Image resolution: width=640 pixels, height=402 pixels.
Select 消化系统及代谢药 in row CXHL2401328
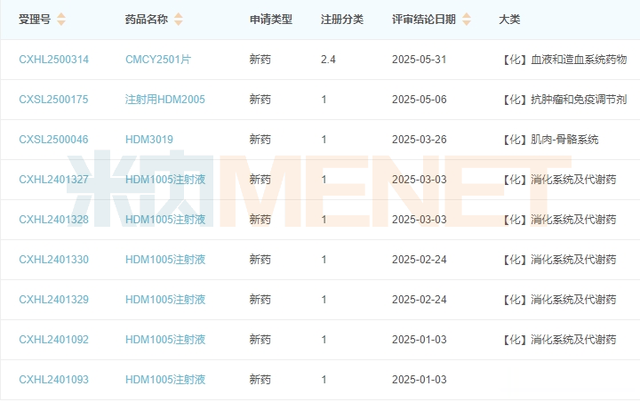click(x=573, y=220)
